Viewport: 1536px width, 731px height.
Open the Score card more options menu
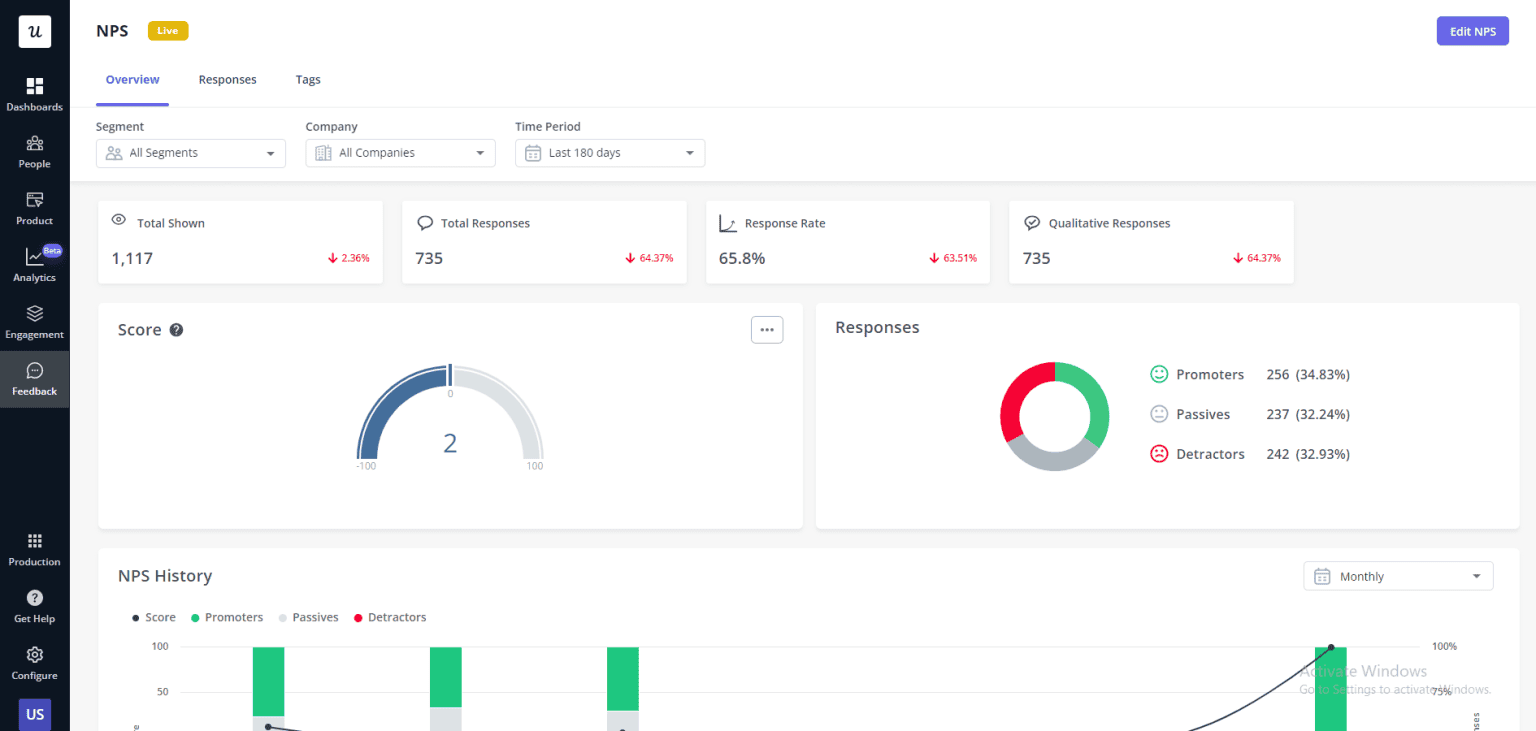[x=767, y=329]
